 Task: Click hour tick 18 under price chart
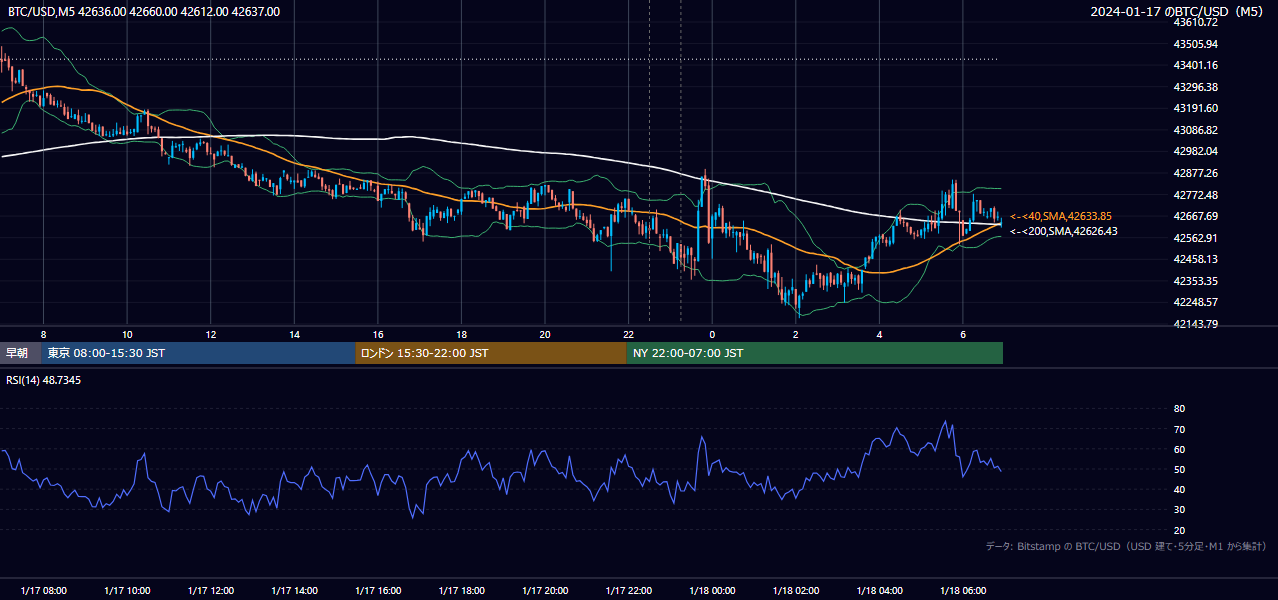click(461, 334)
